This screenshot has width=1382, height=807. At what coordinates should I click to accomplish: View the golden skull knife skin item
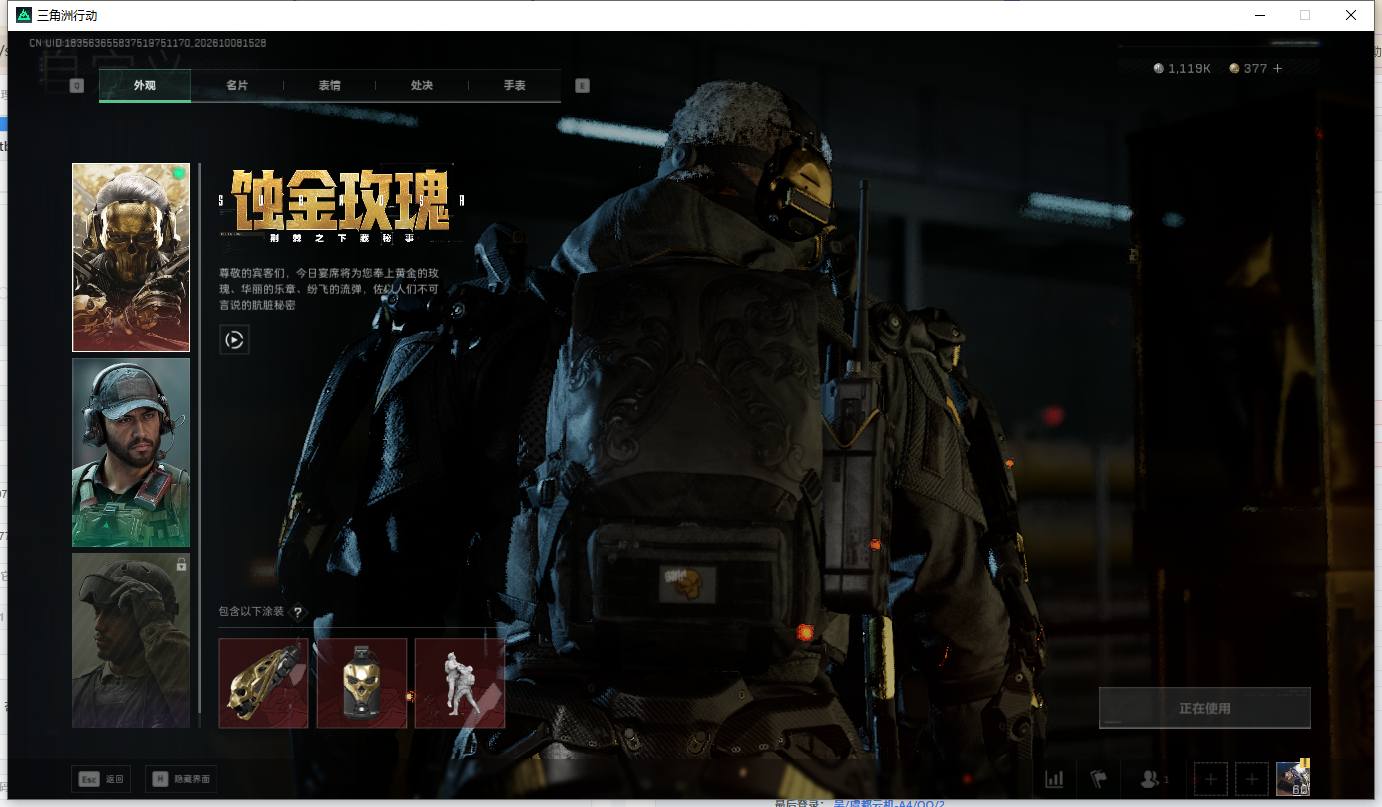pos(264,683)
